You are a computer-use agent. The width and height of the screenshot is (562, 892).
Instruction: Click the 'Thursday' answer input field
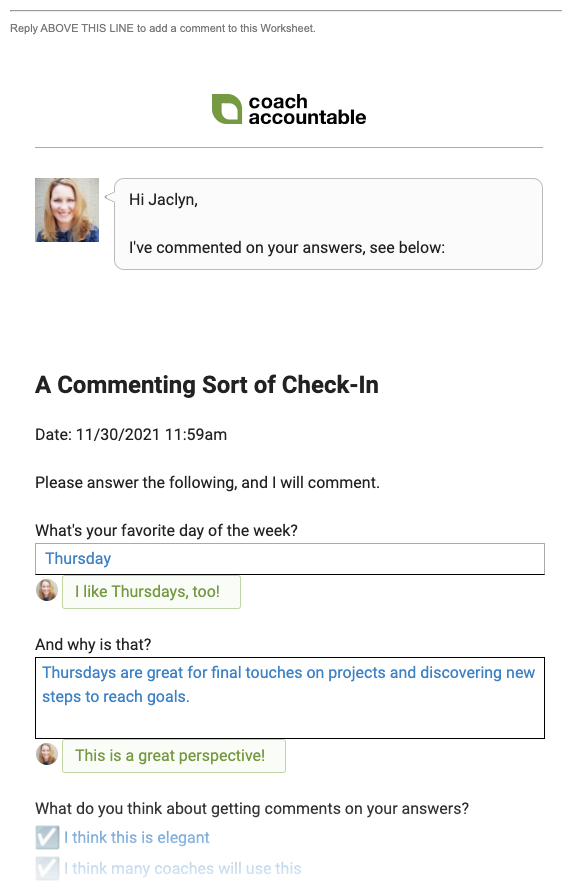(x=290, y=559)
